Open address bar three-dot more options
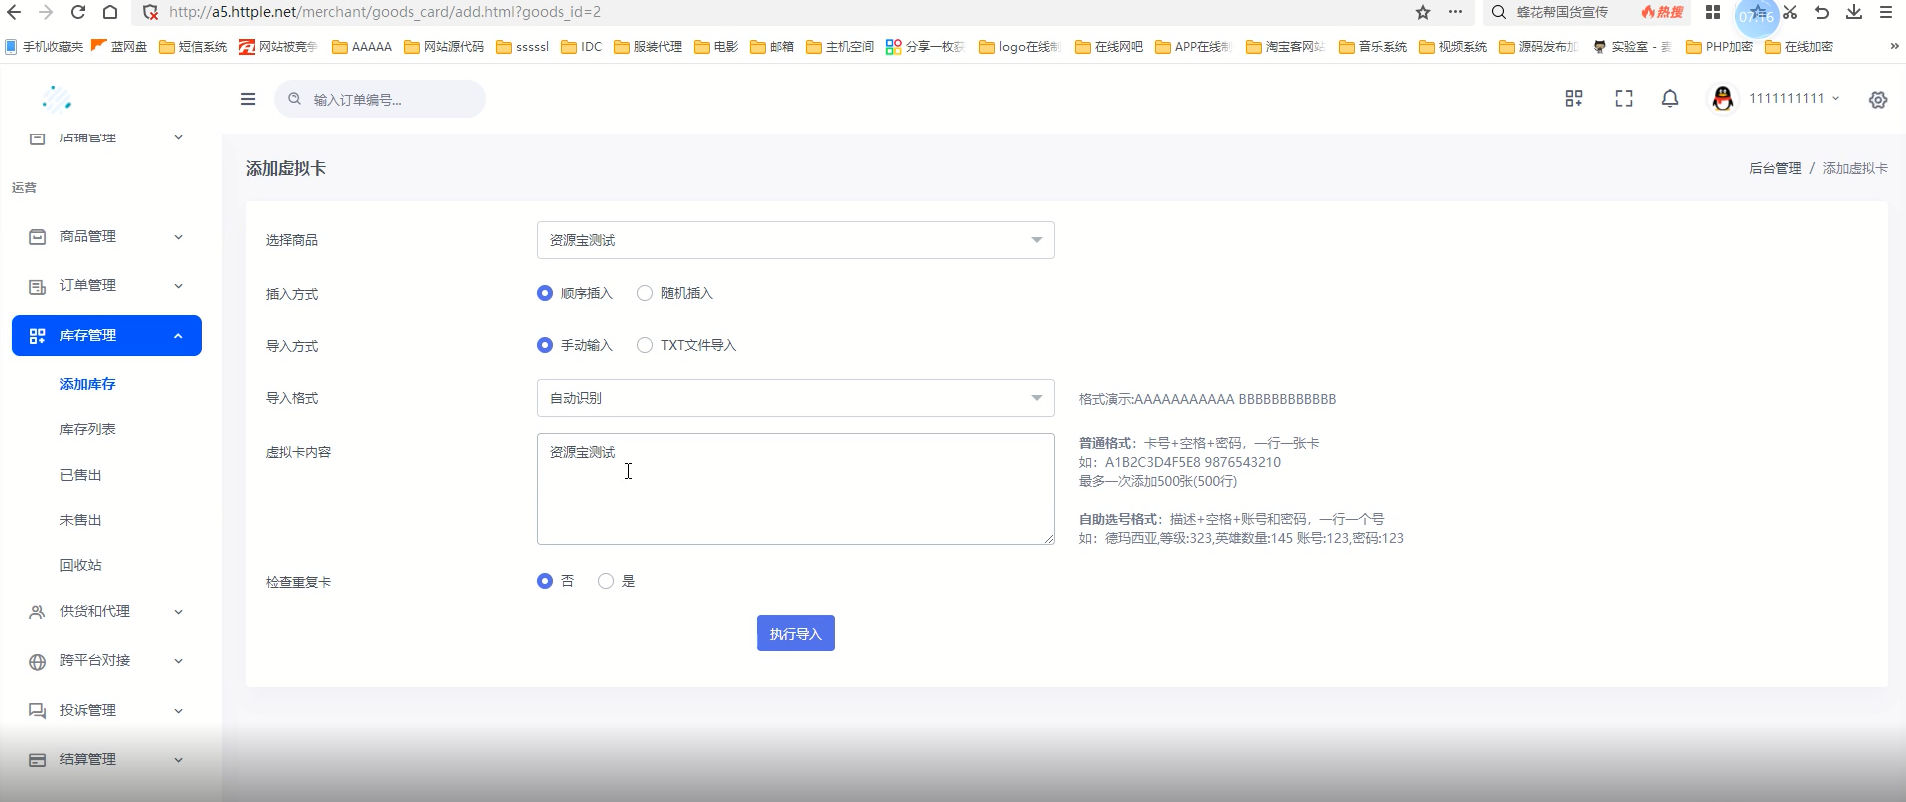The height and width of the screenshot is (802, 1906). [x=1455, y=12]
